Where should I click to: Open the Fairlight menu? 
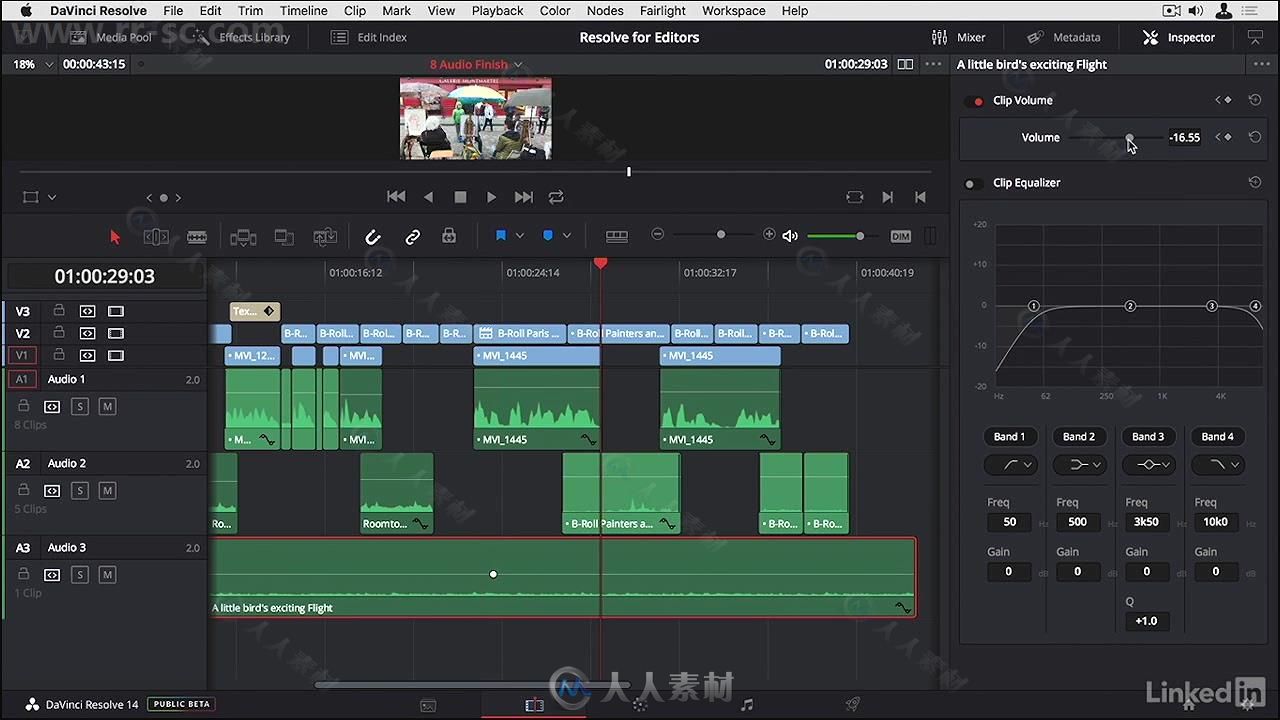(x=662, y=10)
